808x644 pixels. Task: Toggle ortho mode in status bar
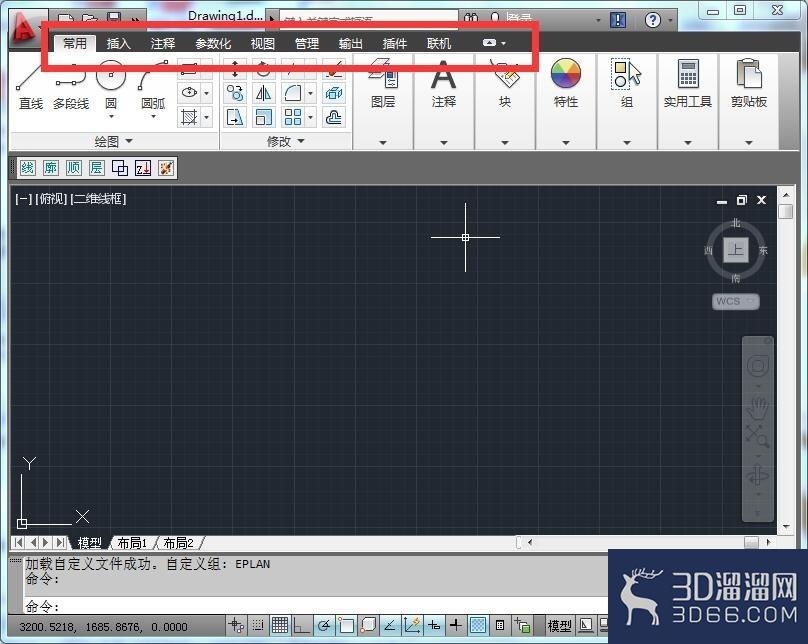(x=301, y=625)
